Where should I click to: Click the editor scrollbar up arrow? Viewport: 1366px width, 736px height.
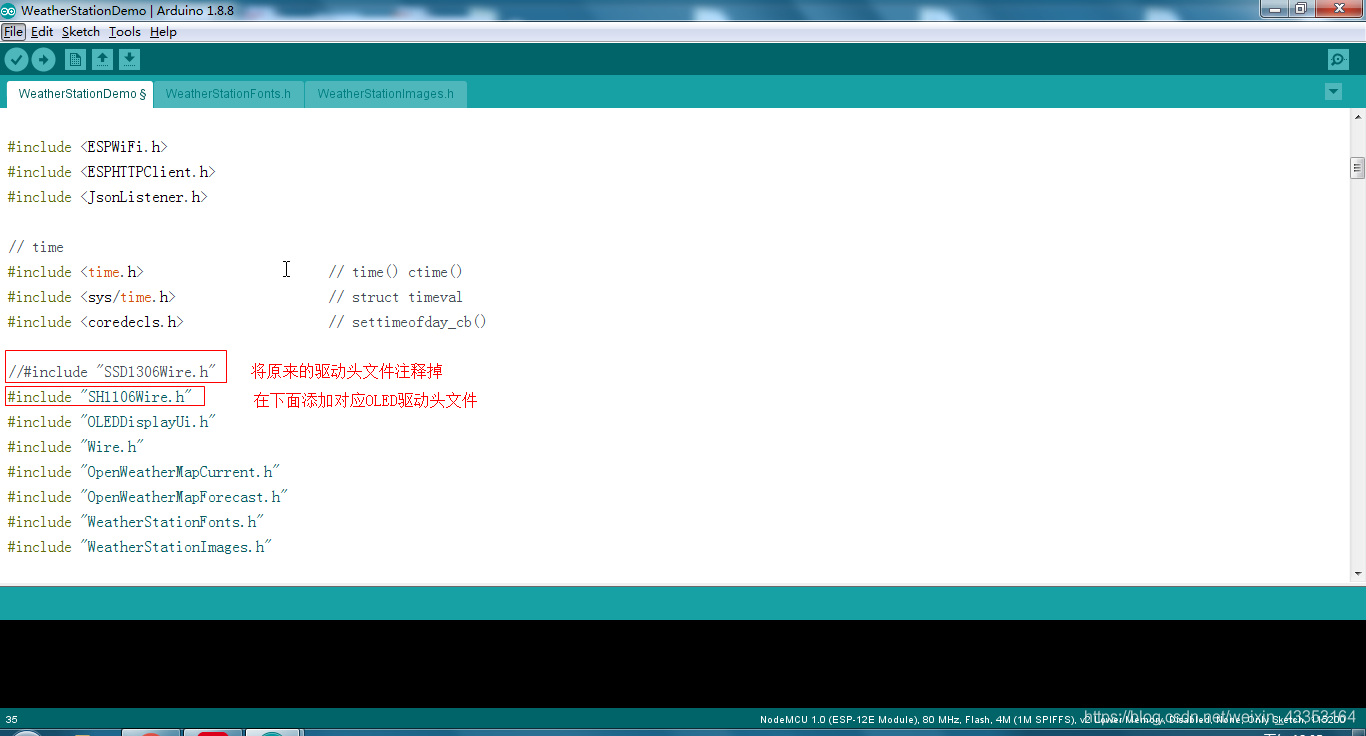click(x=1357, y=119)
